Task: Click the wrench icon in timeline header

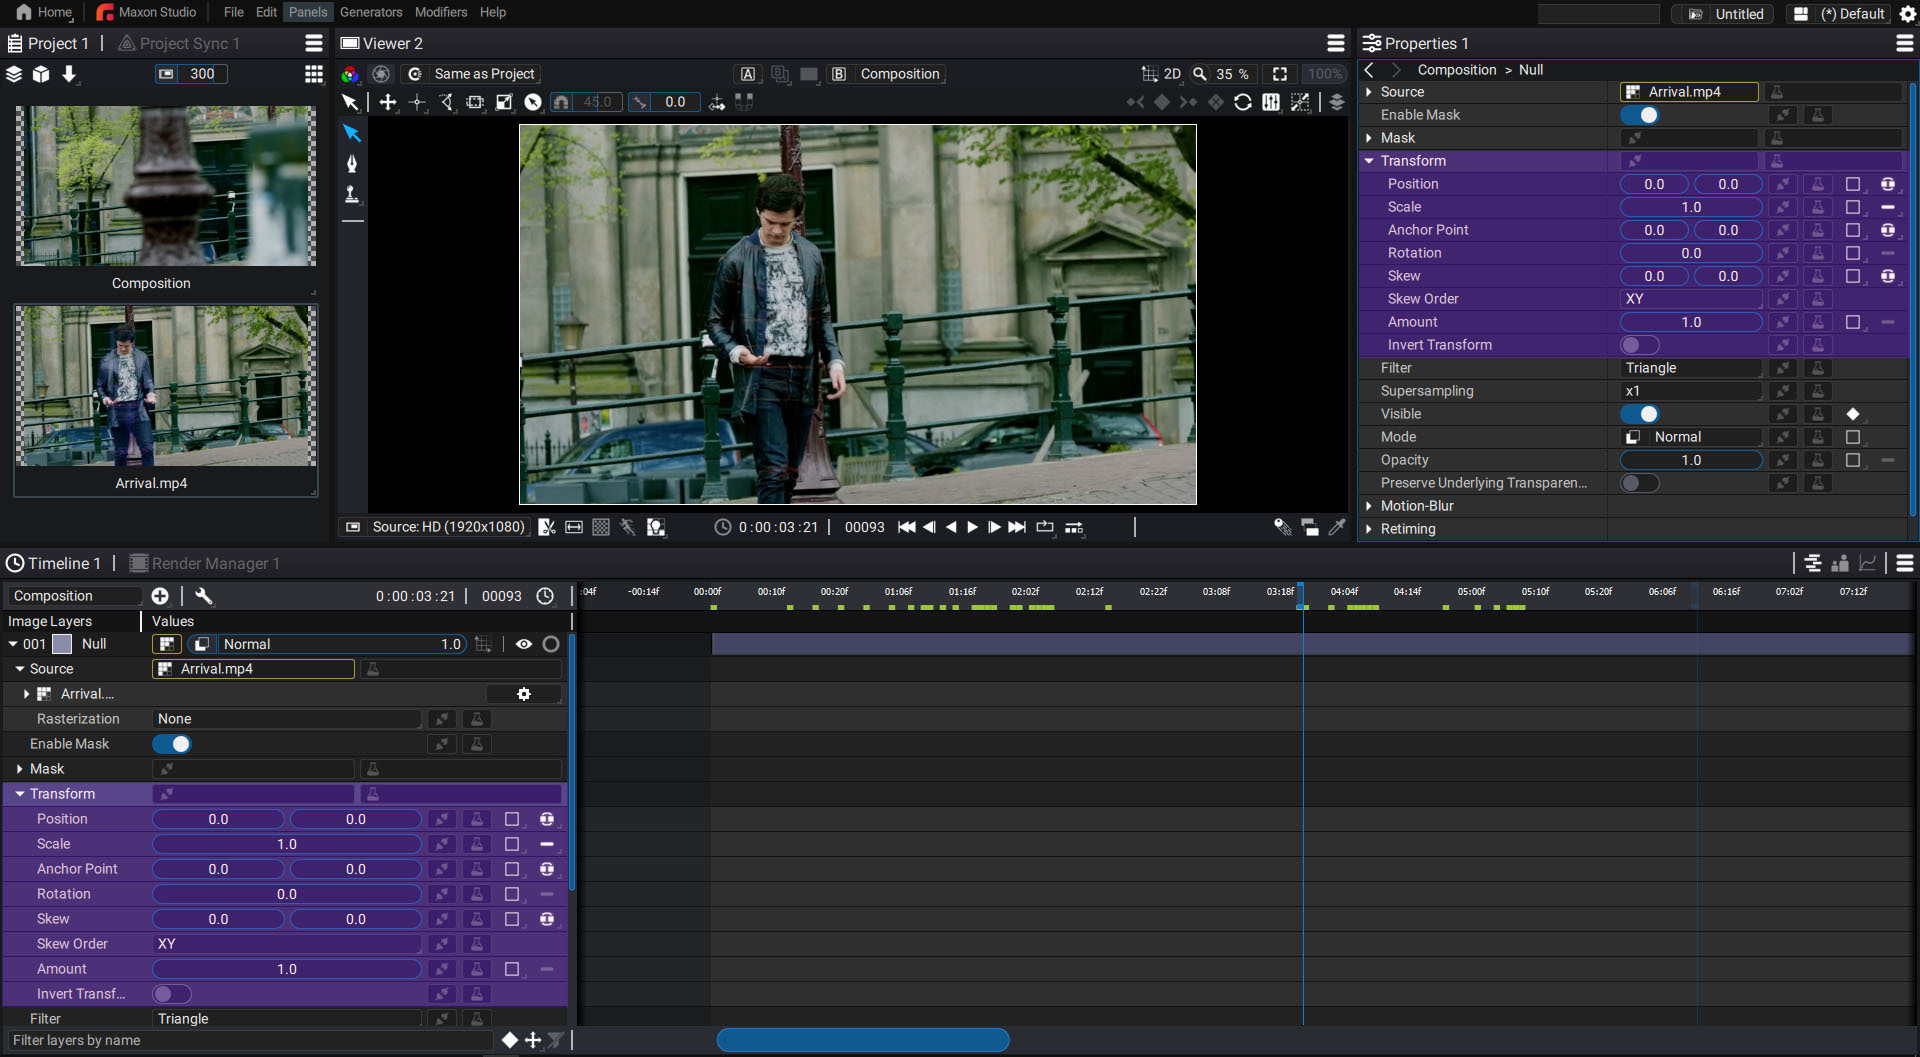Action: pyautogui.click(x=204, y=596)
